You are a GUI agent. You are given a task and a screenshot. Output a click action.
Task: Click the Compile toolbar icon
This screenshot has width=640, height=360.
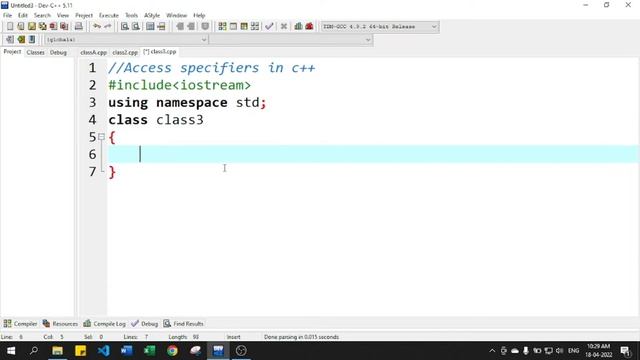click(222, 27)
